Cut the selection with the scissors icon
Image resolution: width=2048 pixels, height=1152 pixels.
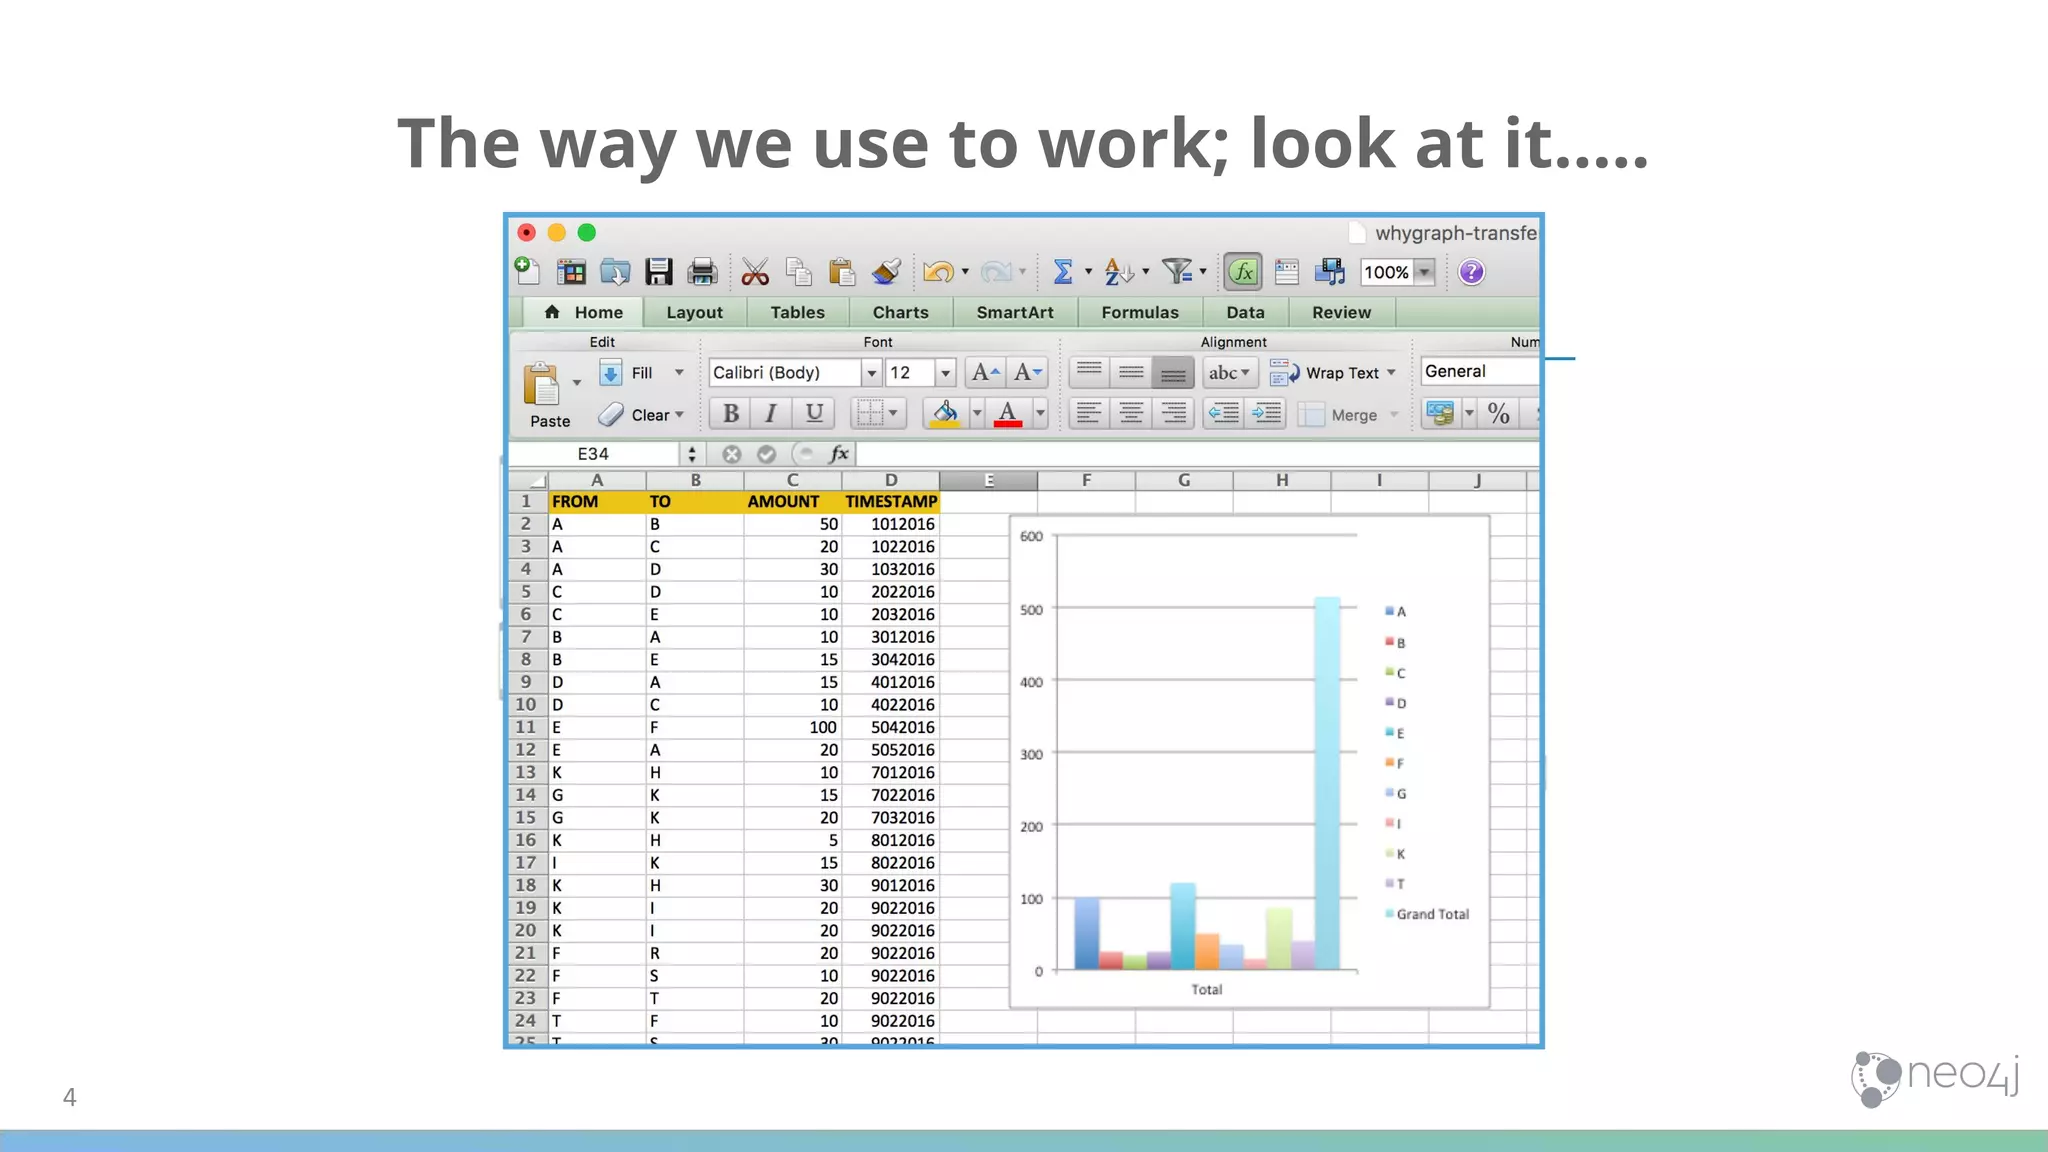click(x=755, y=272)
